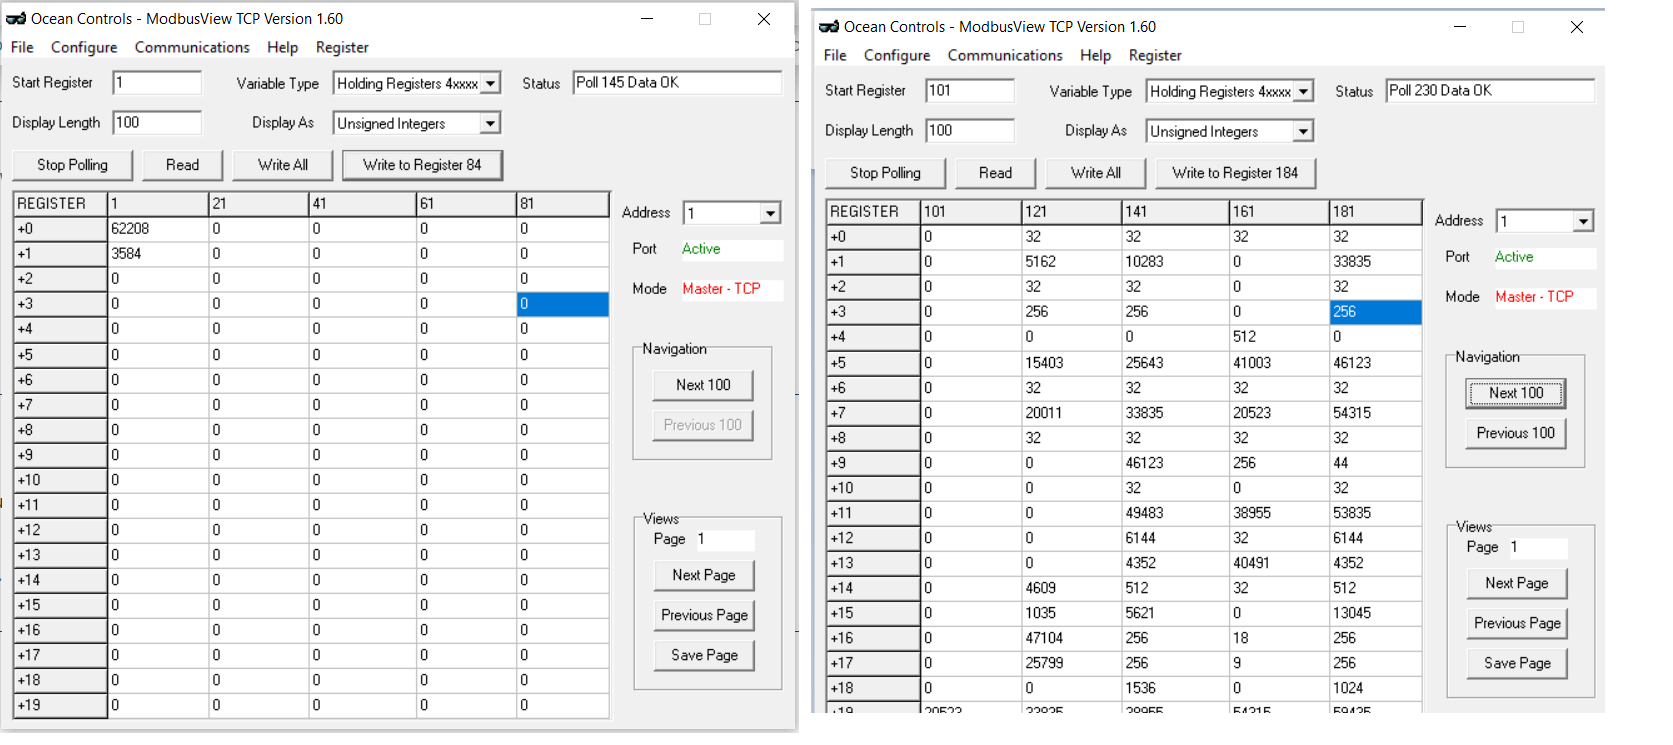This screenshot has height=745, width=1673.
Task: Click Save Page in the left window
Action: coord(704,655)
